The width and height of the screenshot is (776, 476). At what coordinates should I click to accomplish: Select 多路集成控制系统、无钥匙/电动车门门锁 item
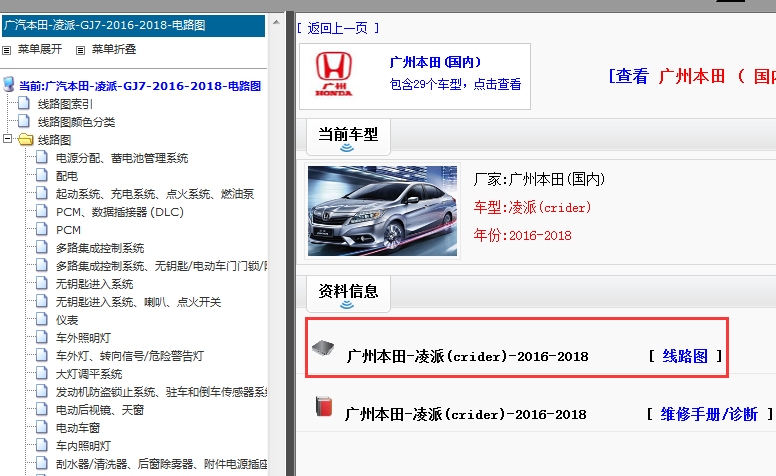click(161, 266)
